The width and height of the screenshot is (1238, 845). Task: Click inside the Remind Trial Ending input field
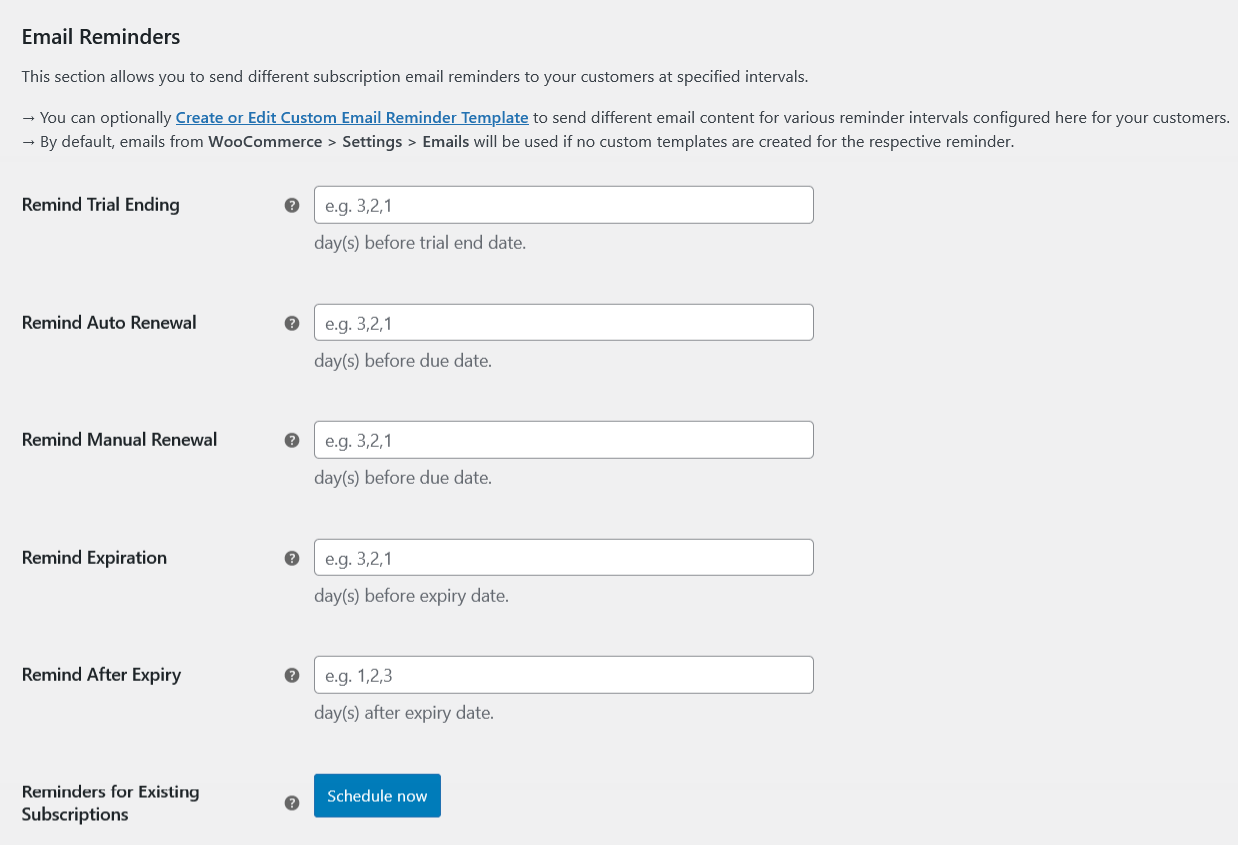(563, 204)
